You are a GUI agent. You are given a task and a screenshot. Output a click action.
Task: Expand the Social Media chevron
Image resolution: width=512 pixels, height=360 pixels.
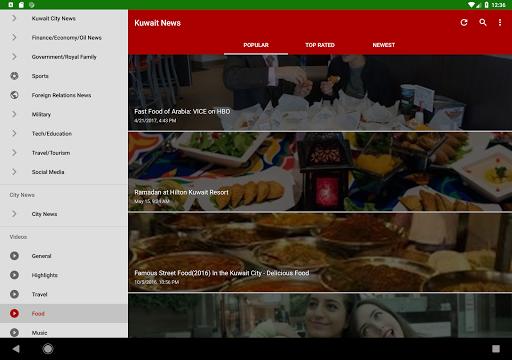(x=14, y=172)
